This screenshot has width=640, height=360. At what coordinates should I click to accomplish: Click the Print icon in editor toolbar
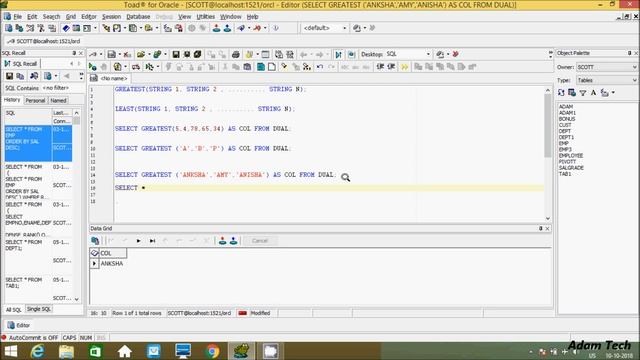tap(236, 54)
